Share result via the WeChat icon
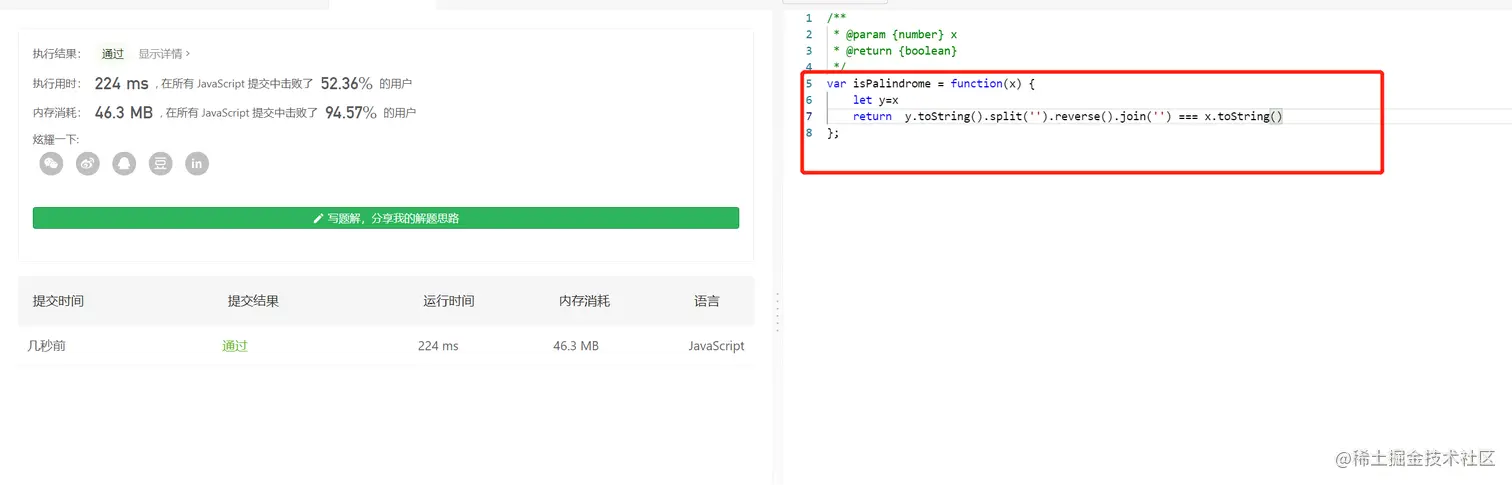The width and height of the screenshot is (1512, 485). [x=51, y=163]
